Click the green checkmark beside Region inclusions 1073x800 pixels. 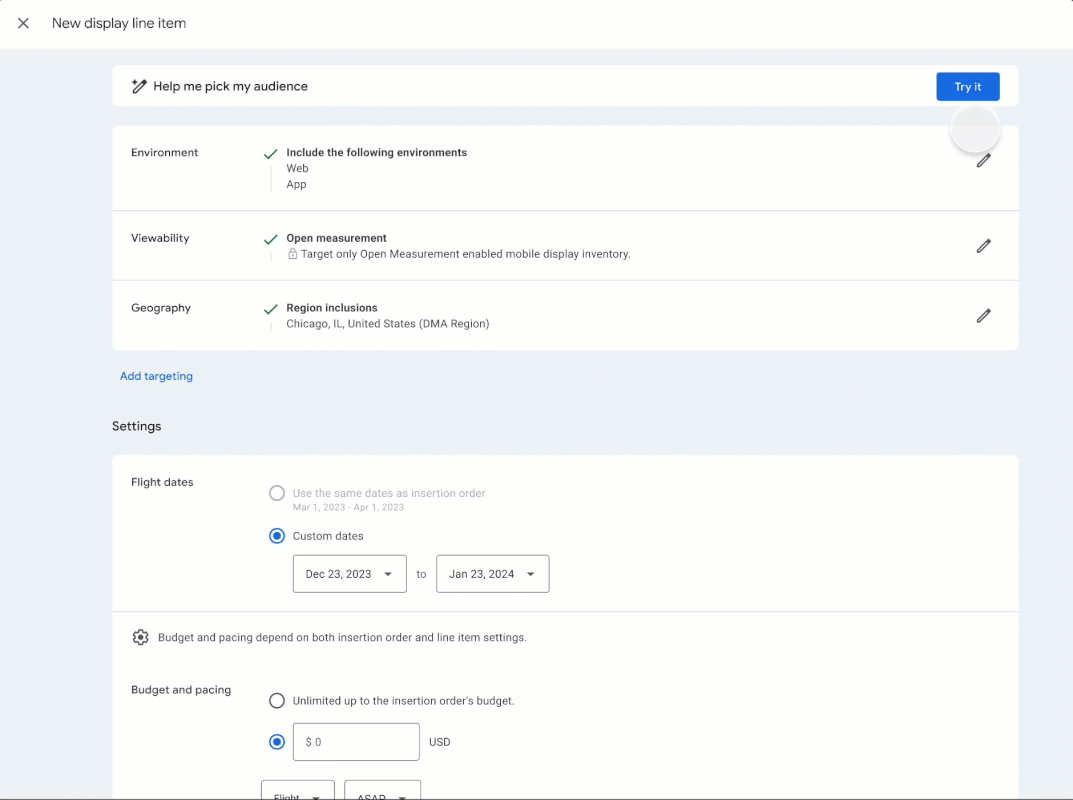coord(271,309)
